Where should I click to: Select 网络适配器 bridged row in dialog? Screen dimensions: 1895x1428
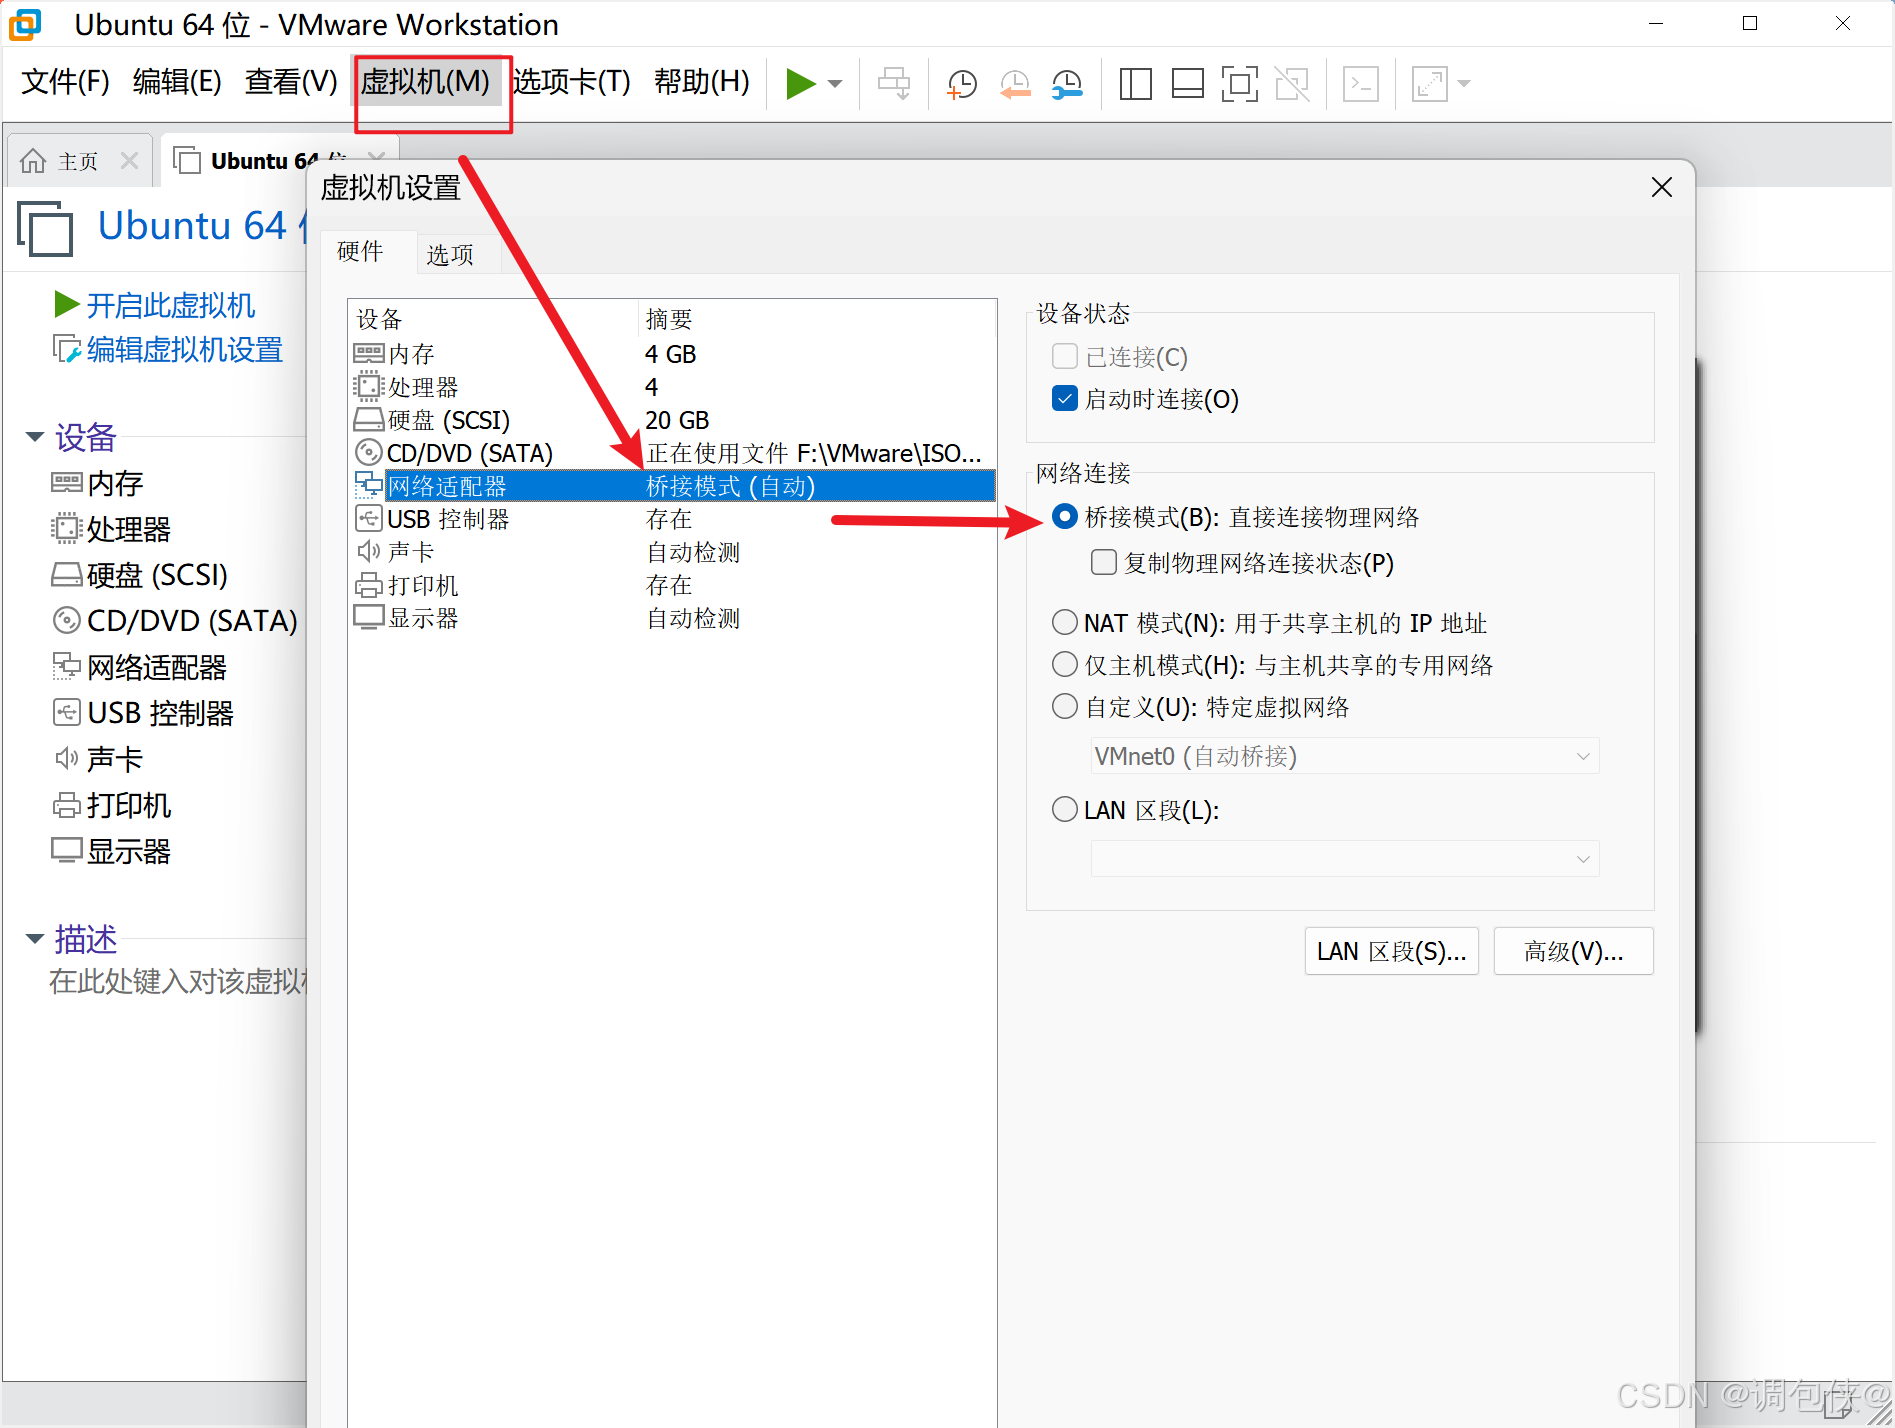(673, 486)
